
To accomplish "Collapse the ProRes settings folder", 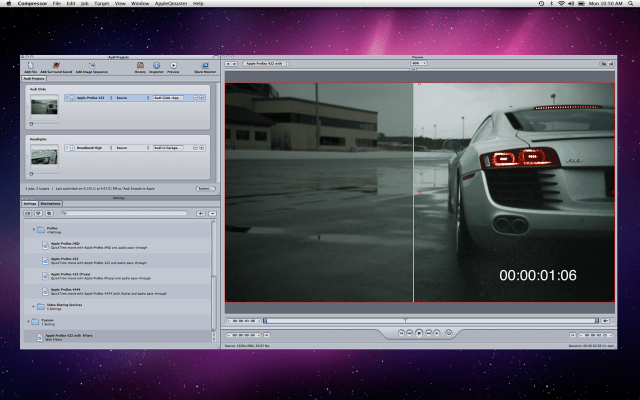I will (32, 229).
